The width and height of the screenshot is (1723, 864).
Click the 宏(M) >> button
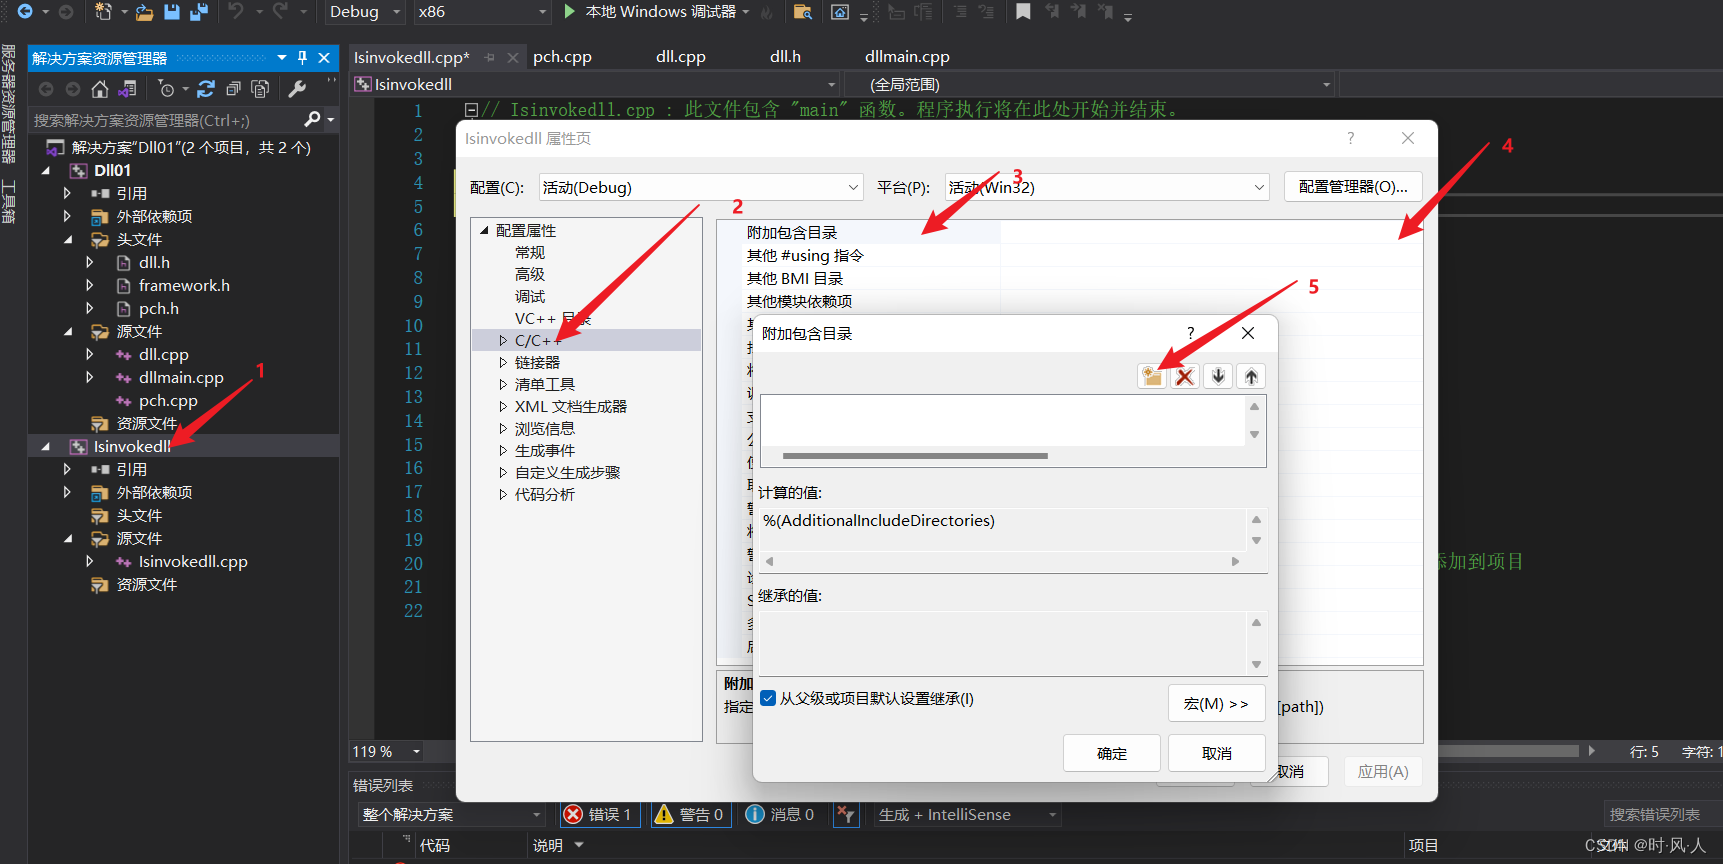[1217, 703]
